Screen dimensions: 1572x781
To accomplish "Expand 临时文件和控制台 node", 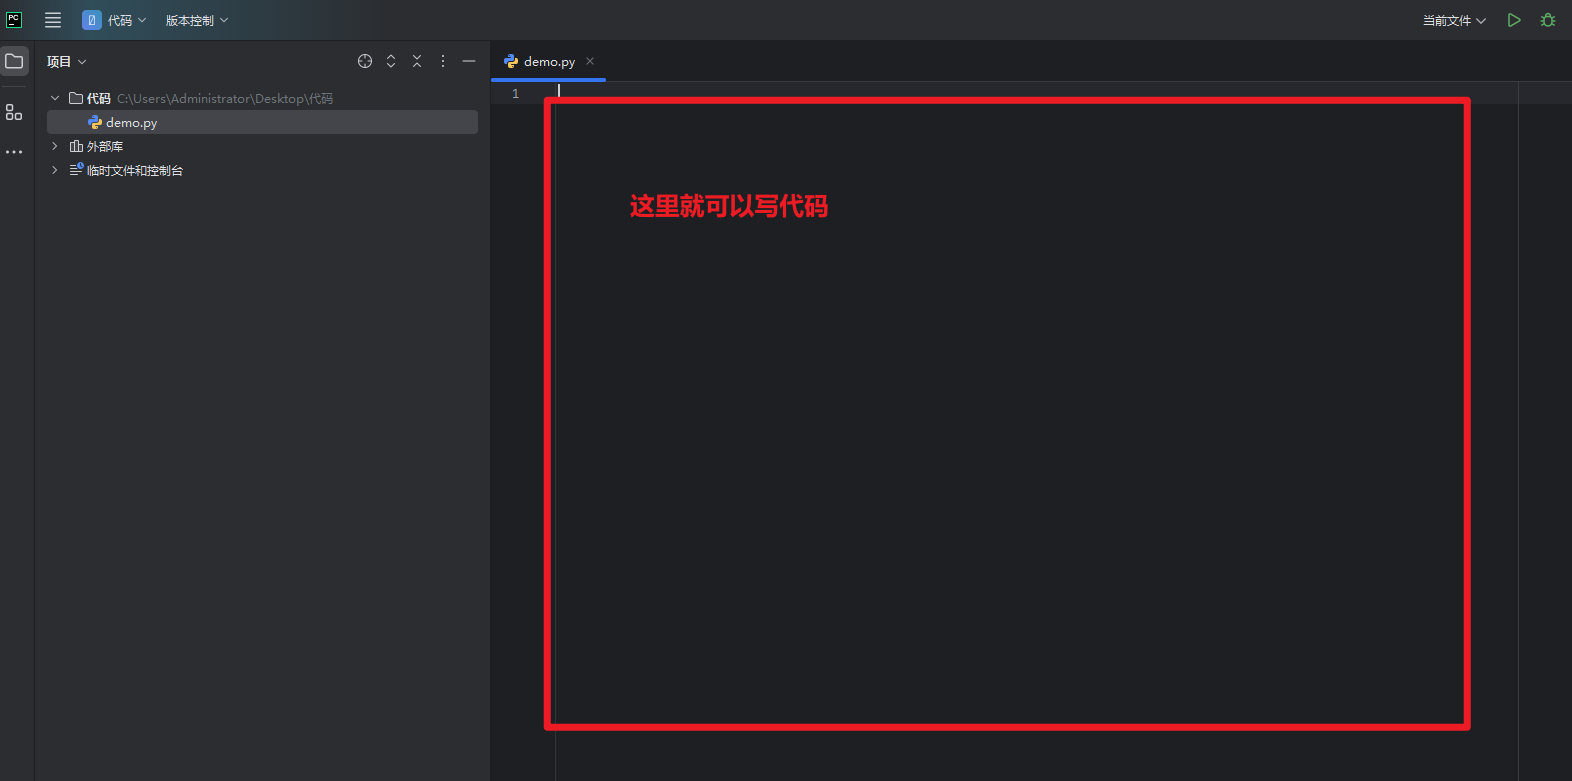I will (x=55, y=170).
